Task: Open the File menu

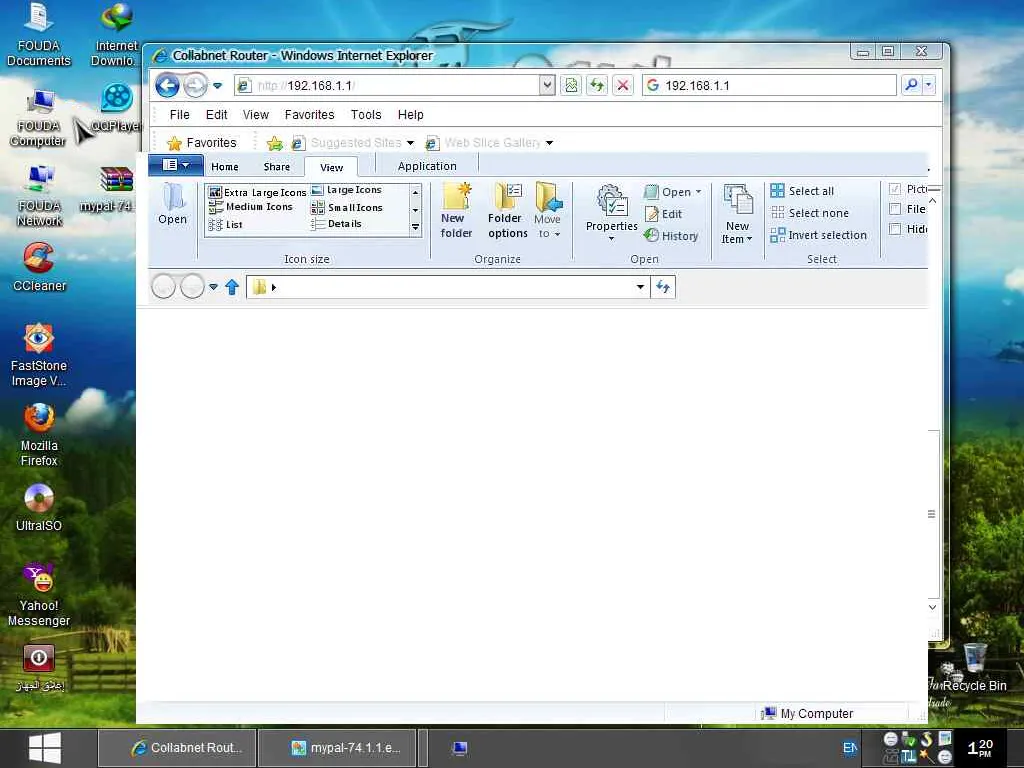Action: tap(180, 114)
